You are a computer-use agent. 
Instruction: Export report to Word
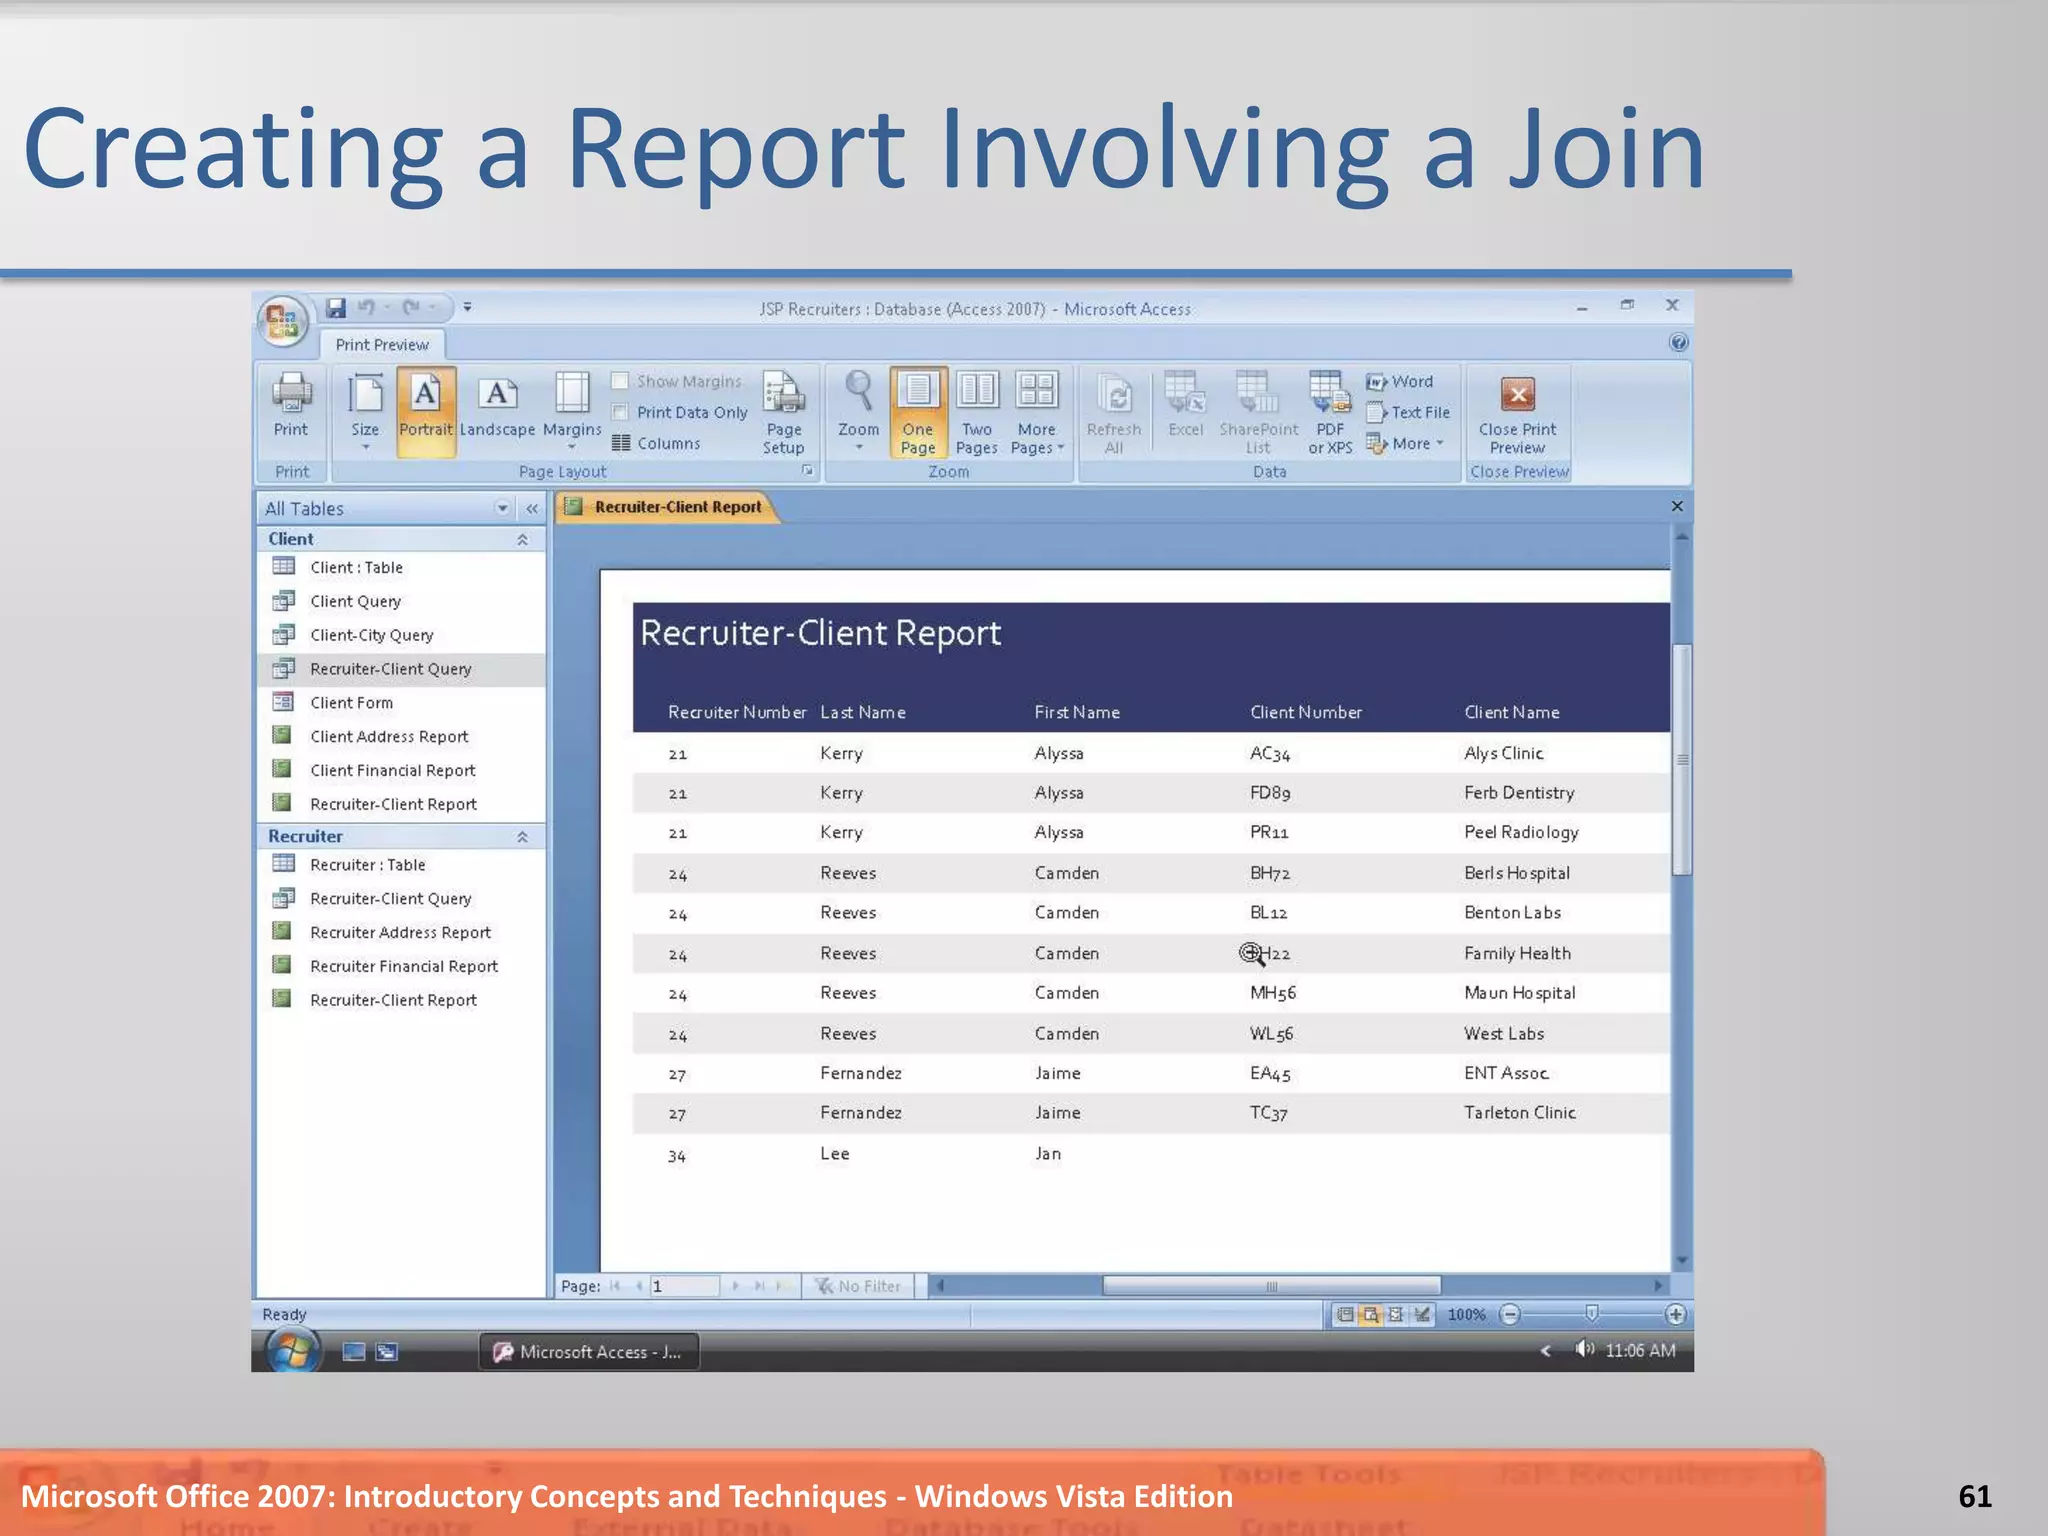[x=1400, y=381]
